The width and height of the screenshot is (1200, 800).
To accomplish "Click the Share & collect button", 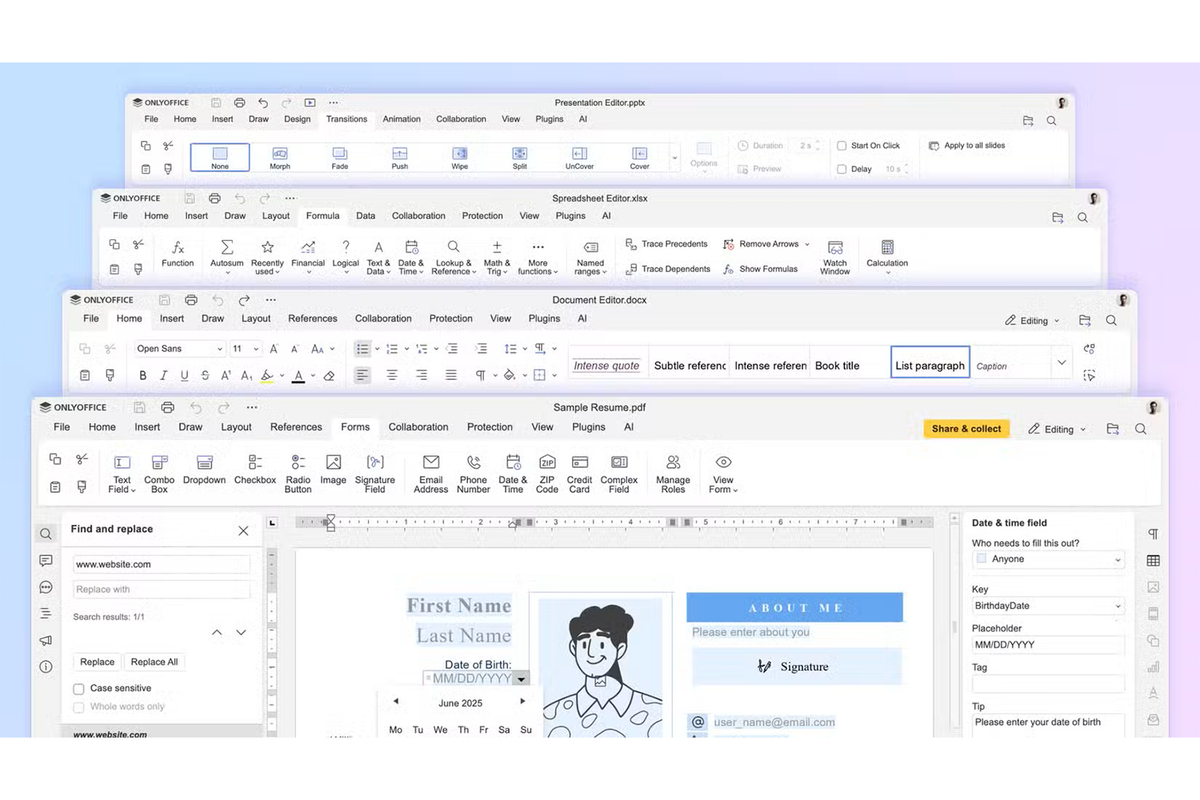I will coord(966,429).
